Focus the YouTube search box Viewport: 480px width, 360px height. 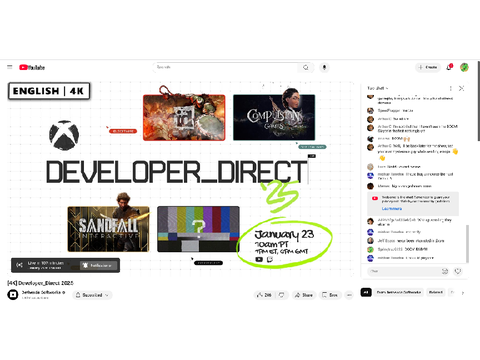pos(226,67)
